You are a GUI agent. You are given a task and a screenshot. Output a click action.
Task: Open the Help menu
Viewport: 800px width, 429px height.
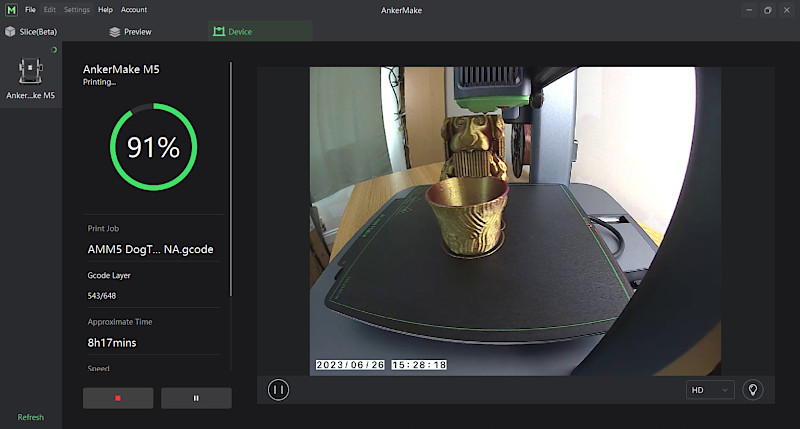[x=105, y=10]
